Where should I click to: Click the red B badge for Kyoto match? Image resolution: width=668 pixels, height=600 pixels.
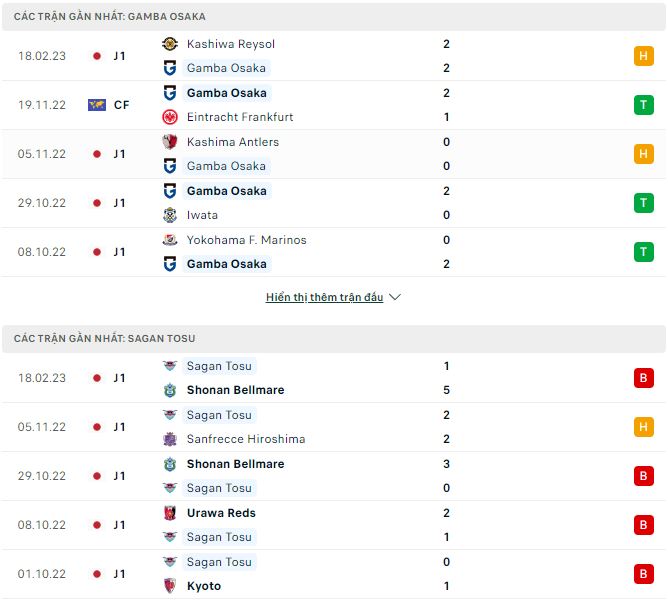(x=644, y=574)
